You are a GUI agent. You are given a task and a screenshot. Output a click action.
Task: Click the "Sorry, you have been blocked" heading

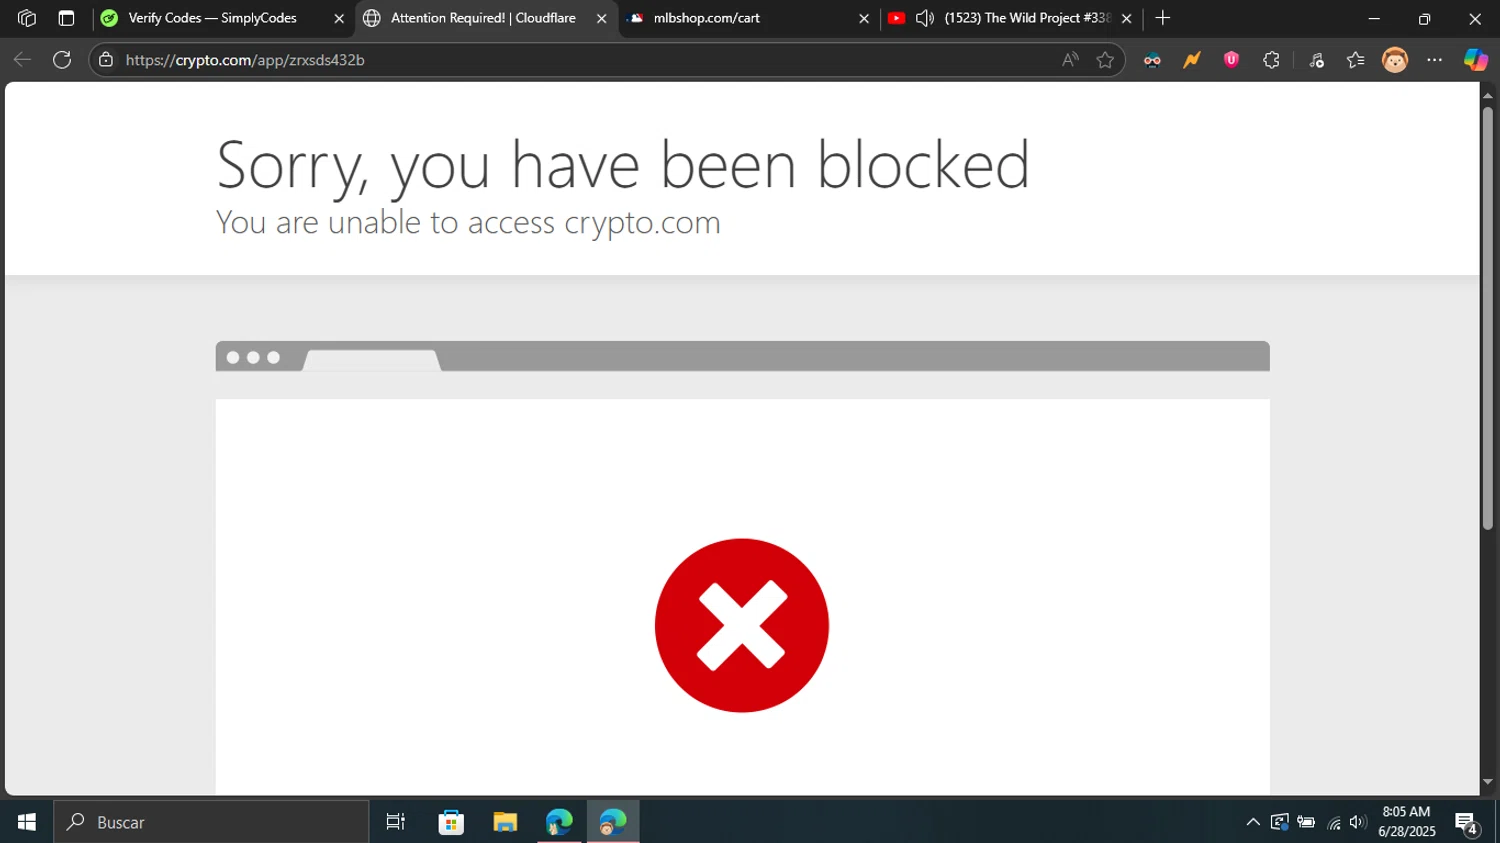[623, 164]
